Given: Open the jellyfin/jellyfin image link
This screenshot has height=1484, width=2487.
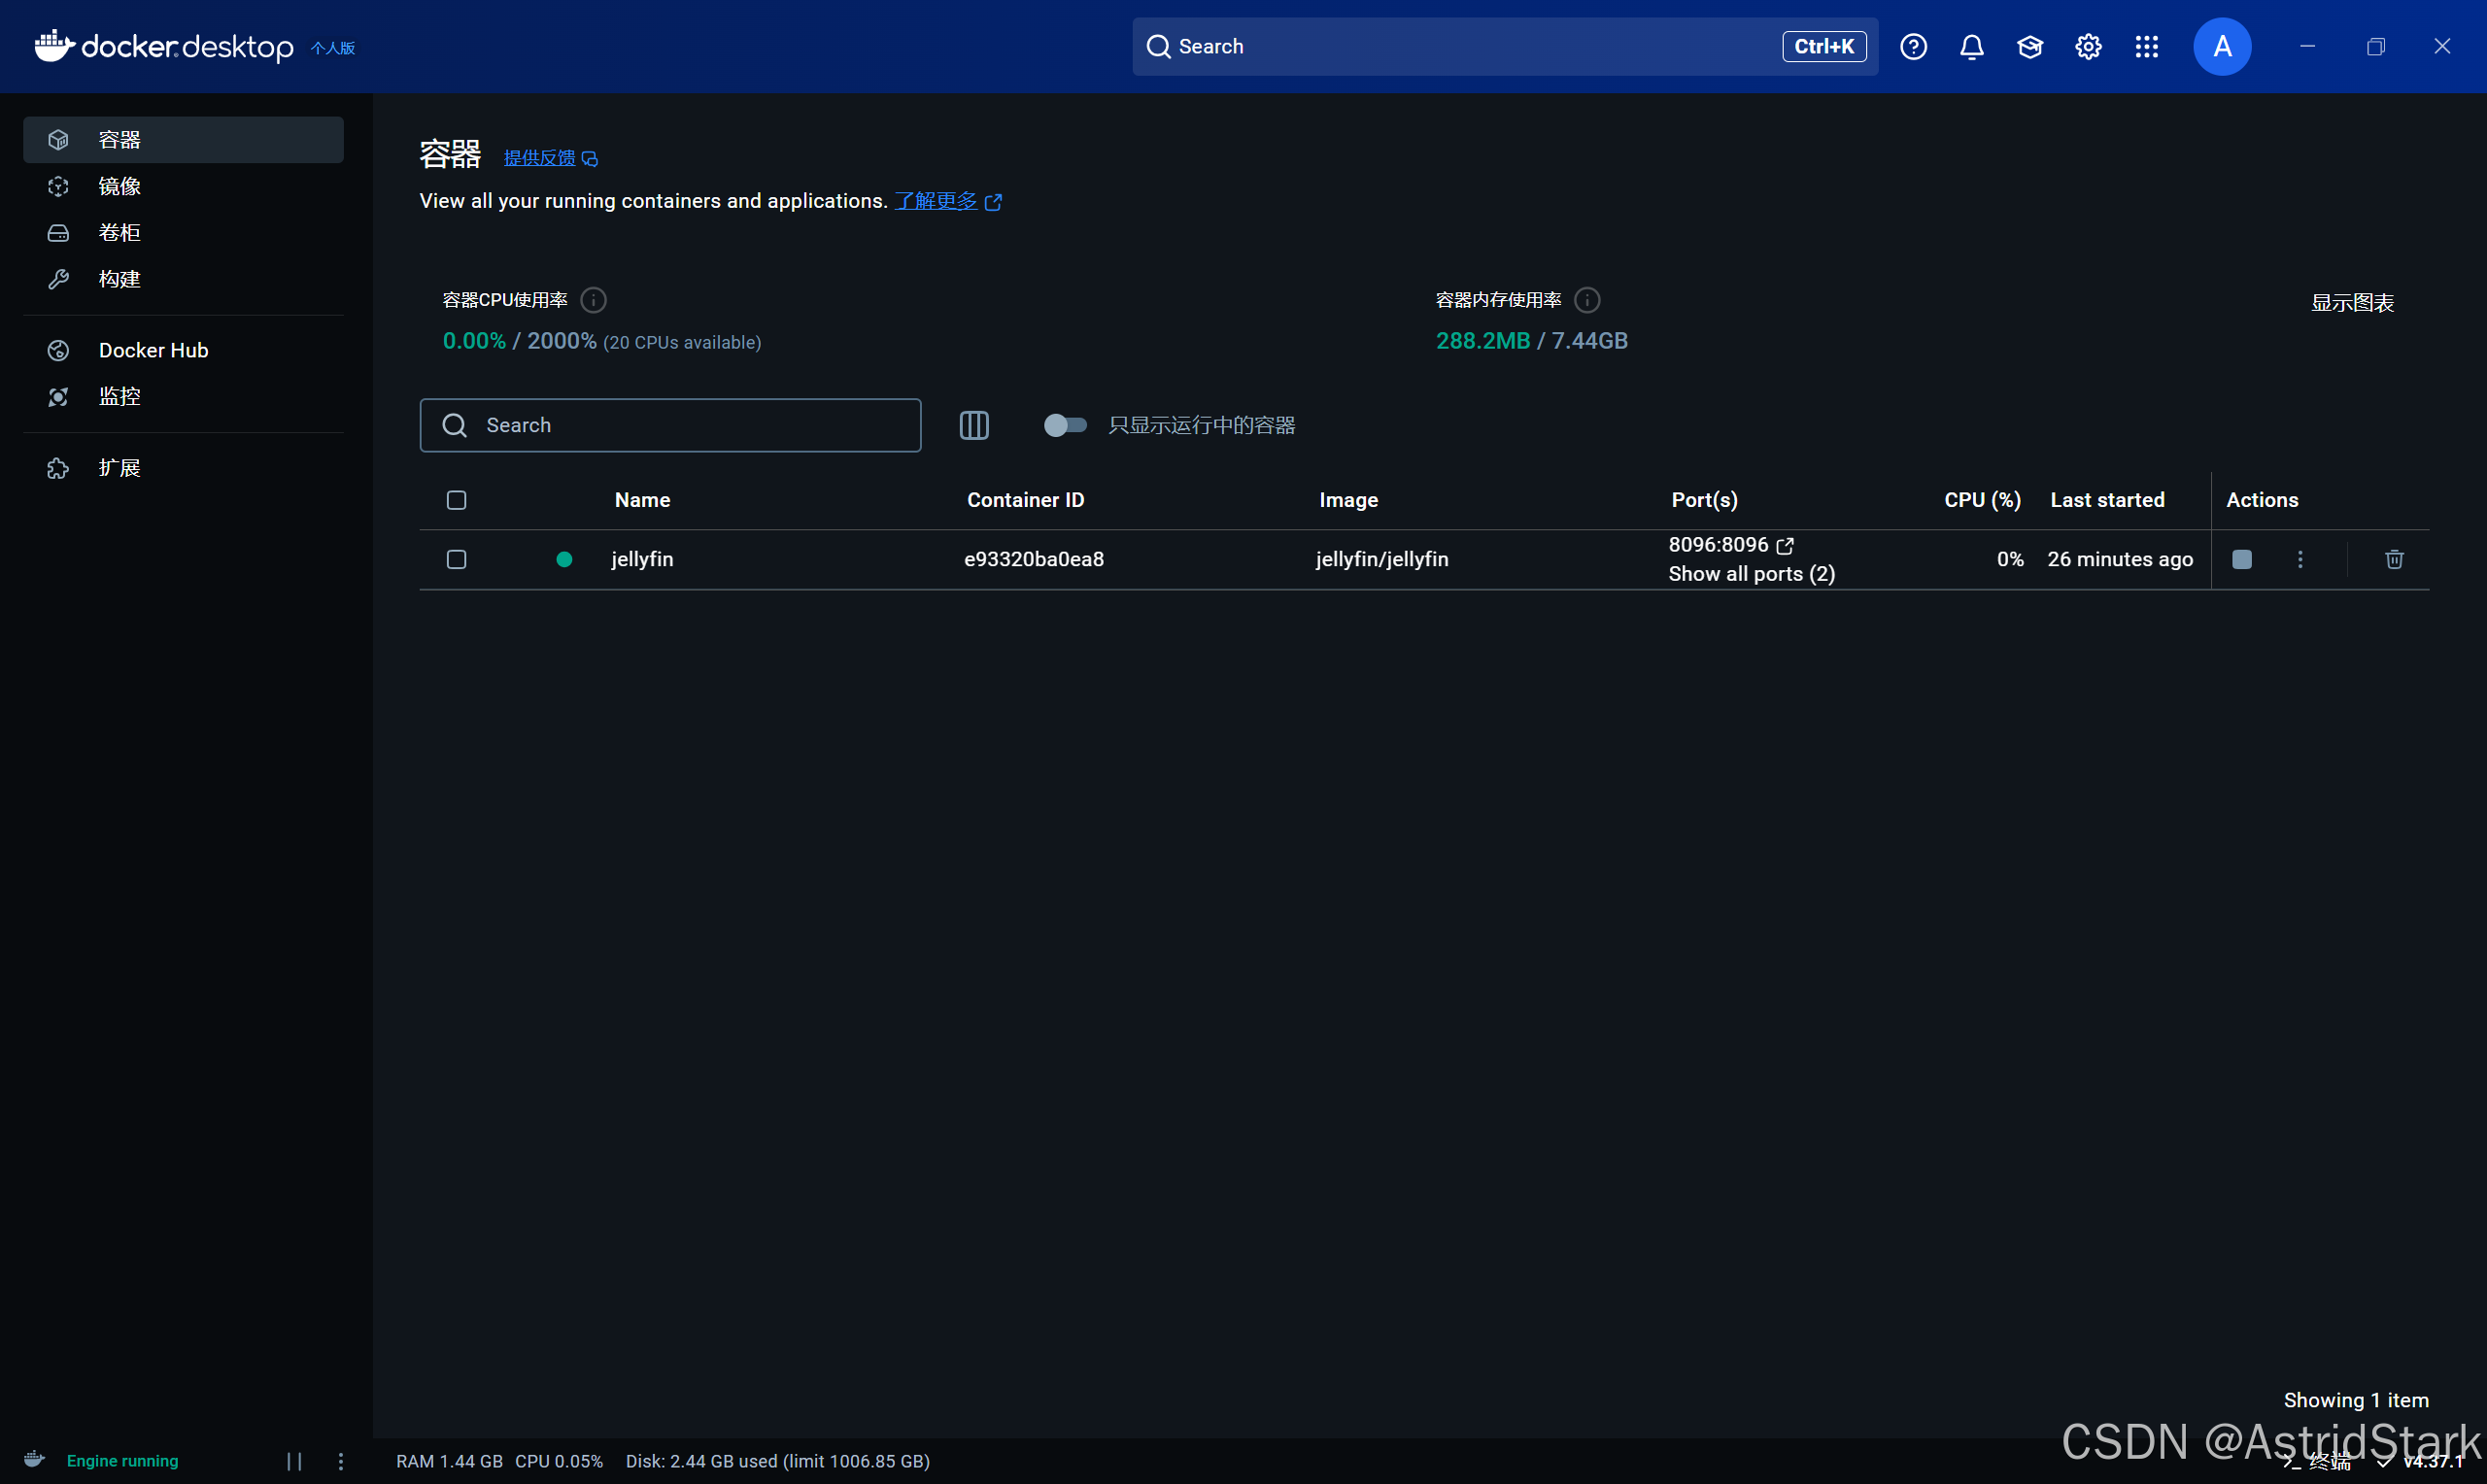Looking at the screenshot, I should (1381, 559).
